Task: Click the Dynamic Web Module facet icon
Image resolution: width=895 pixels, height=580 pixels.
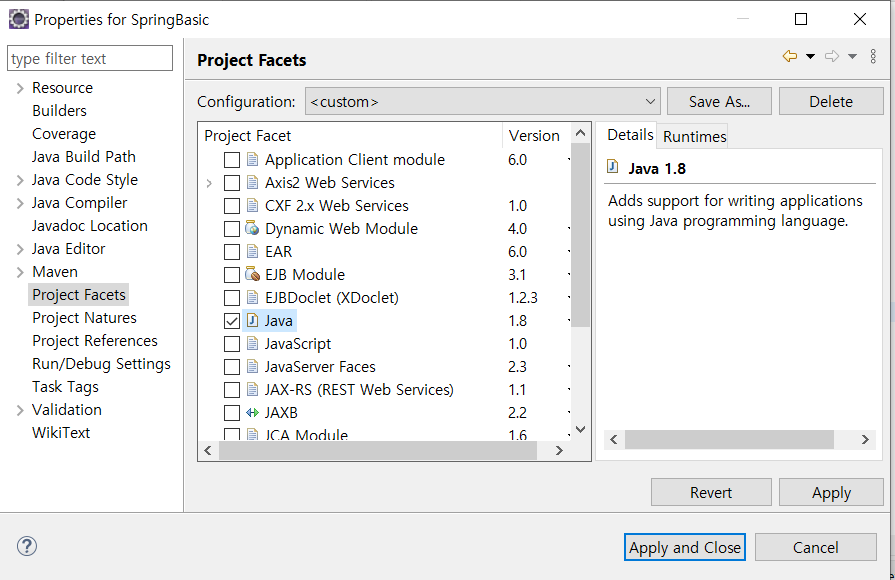Action: coord(252,228)
